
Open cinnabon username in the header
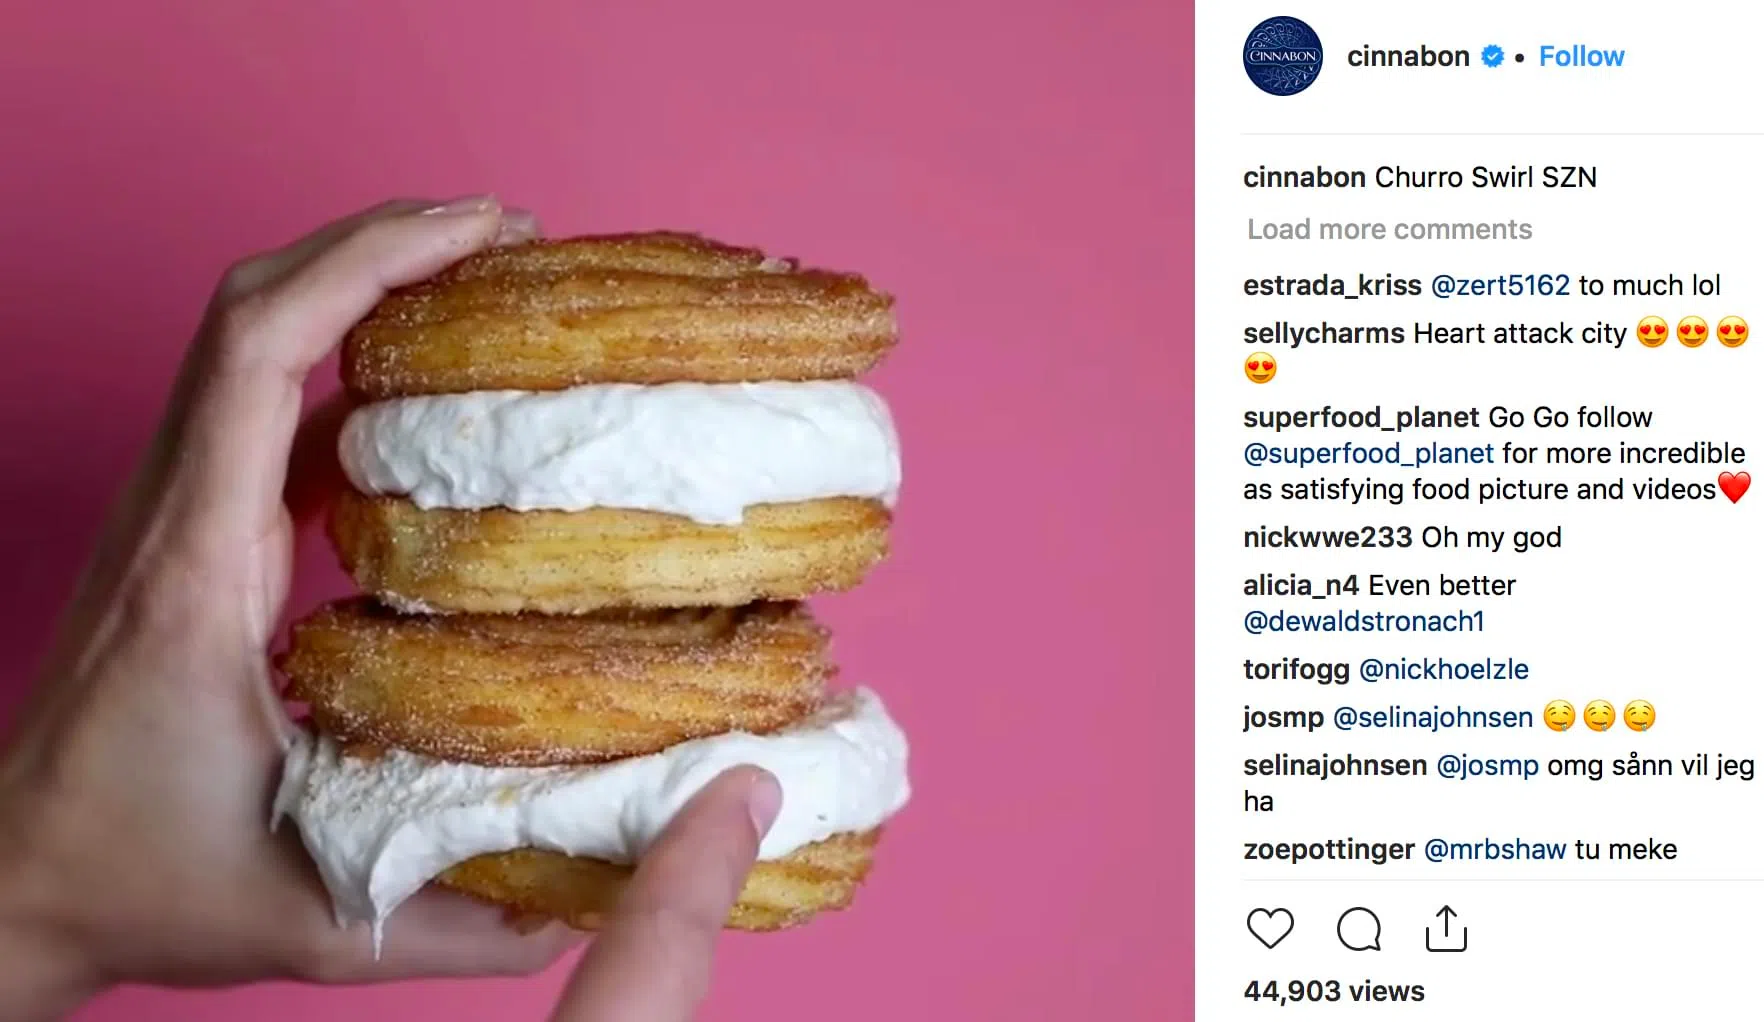pyautogui.click(x=1408, y=56)
